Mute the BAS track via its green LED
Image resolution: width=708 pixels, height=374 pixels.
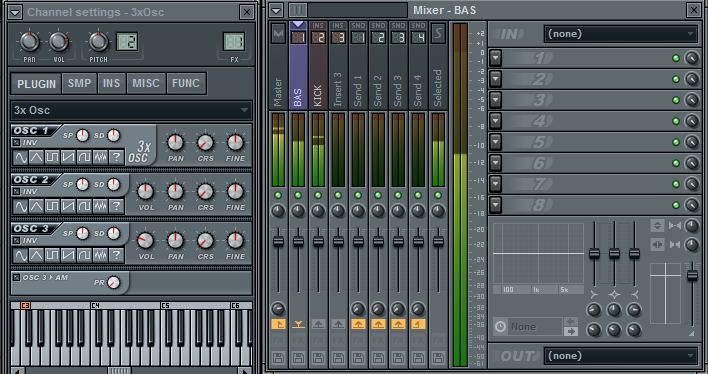tap(298, 195)
